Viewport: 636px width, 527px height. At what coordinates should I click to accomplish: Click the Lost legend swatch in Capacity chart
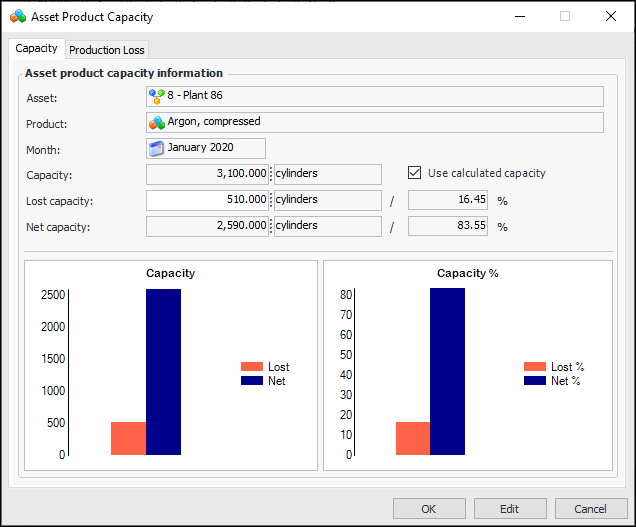point(251,367)
